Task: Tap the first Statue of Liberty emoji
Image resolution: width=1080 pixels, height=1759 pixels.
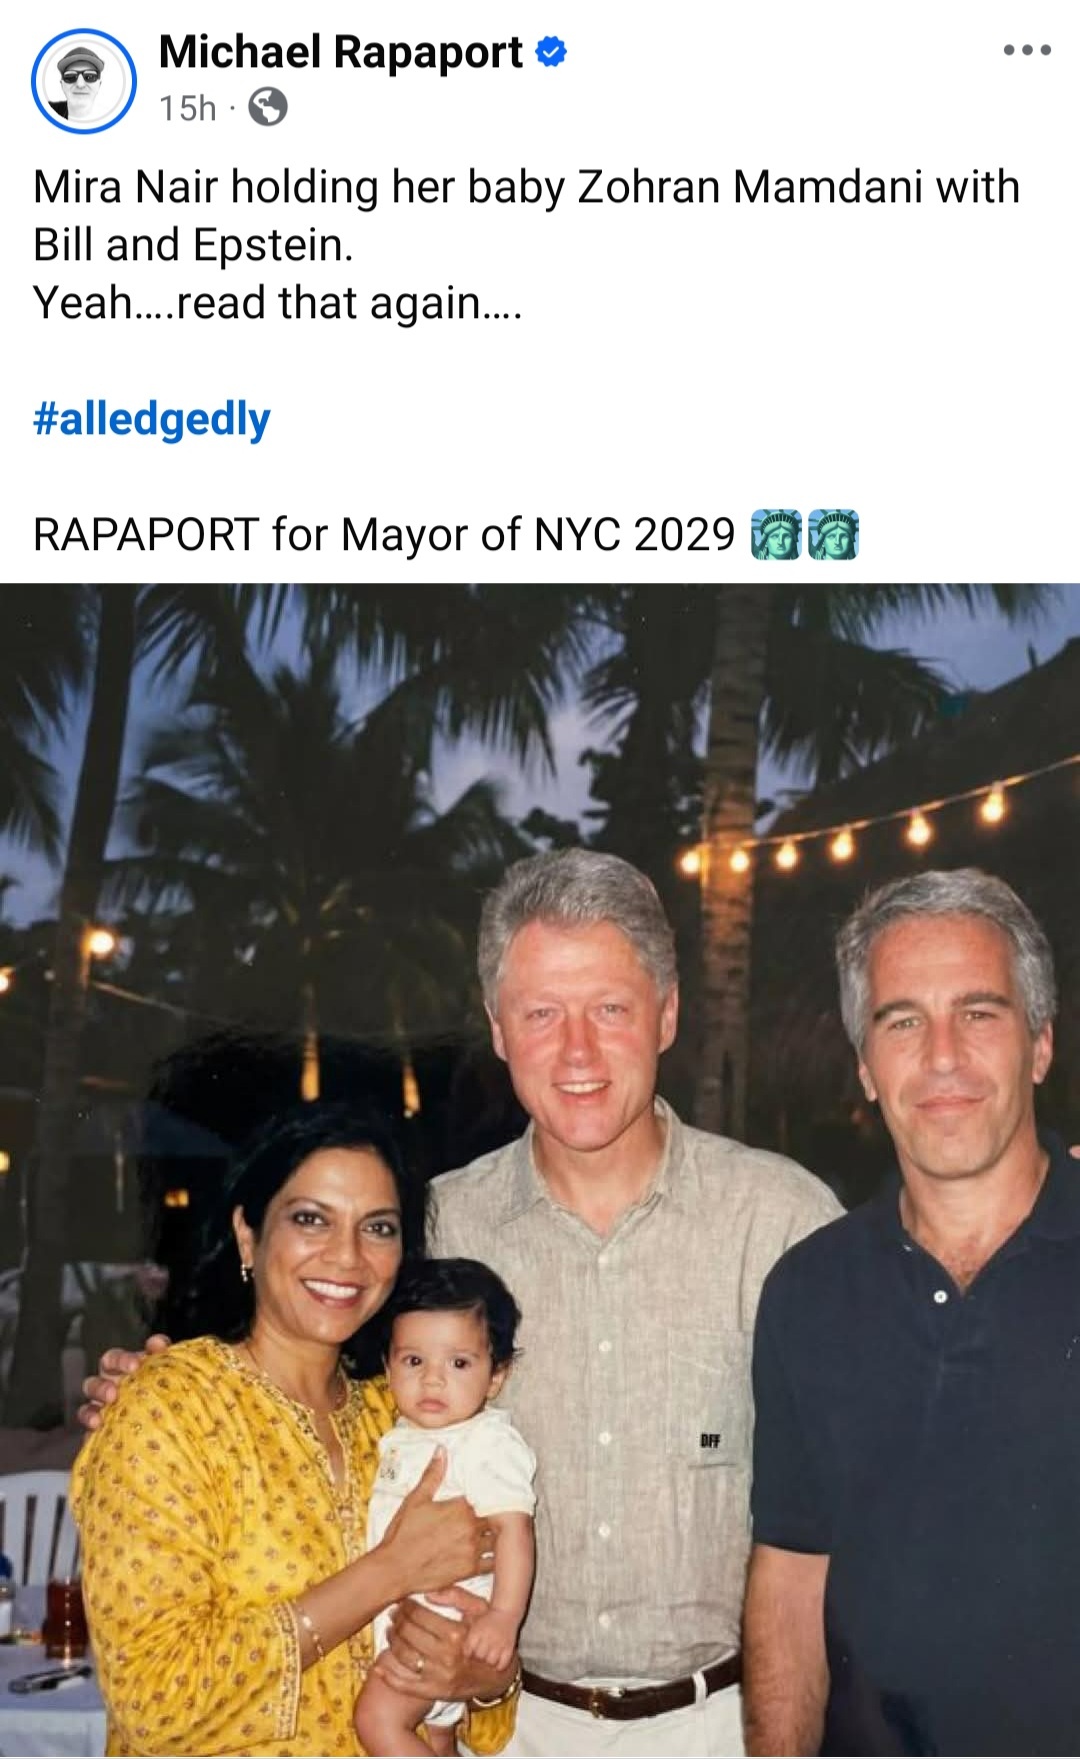Action: (777, 534)
